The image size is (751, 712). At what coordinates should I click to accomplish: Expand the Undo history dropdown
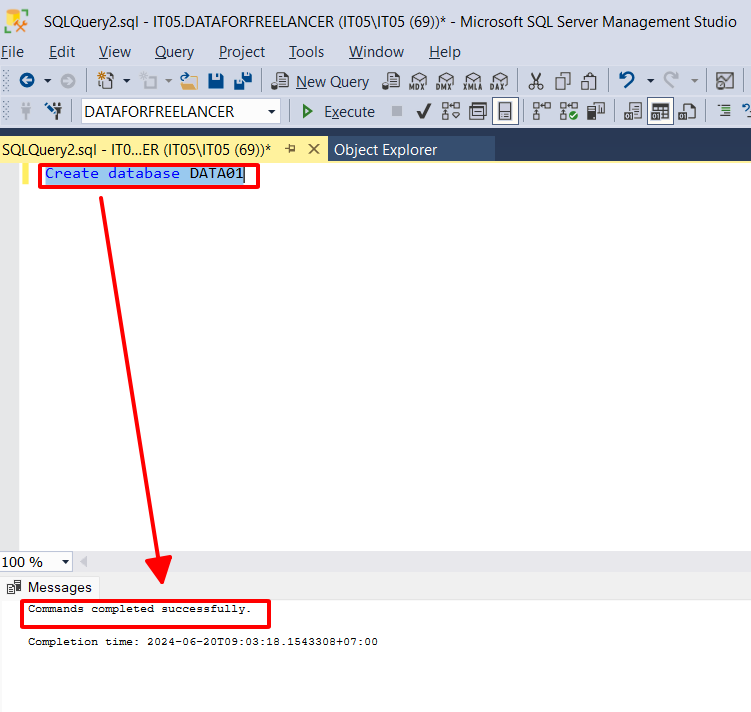(x=650, y=81)
